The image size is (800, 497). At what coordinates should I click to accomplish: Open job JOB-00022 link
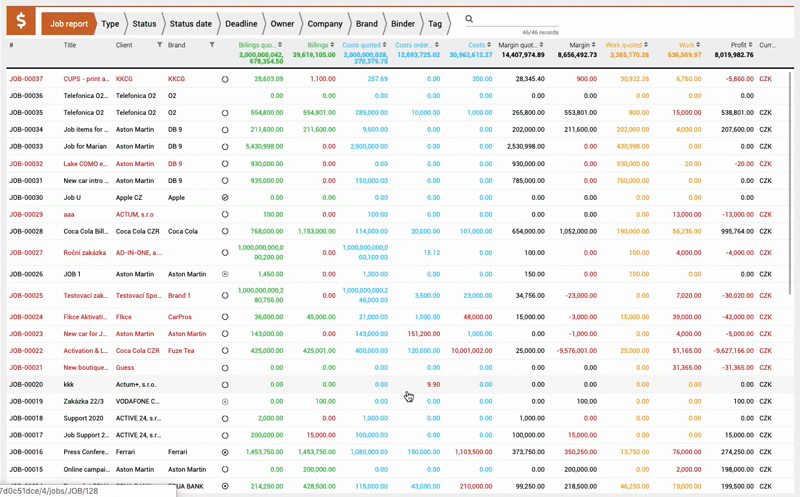pos(26,351)
